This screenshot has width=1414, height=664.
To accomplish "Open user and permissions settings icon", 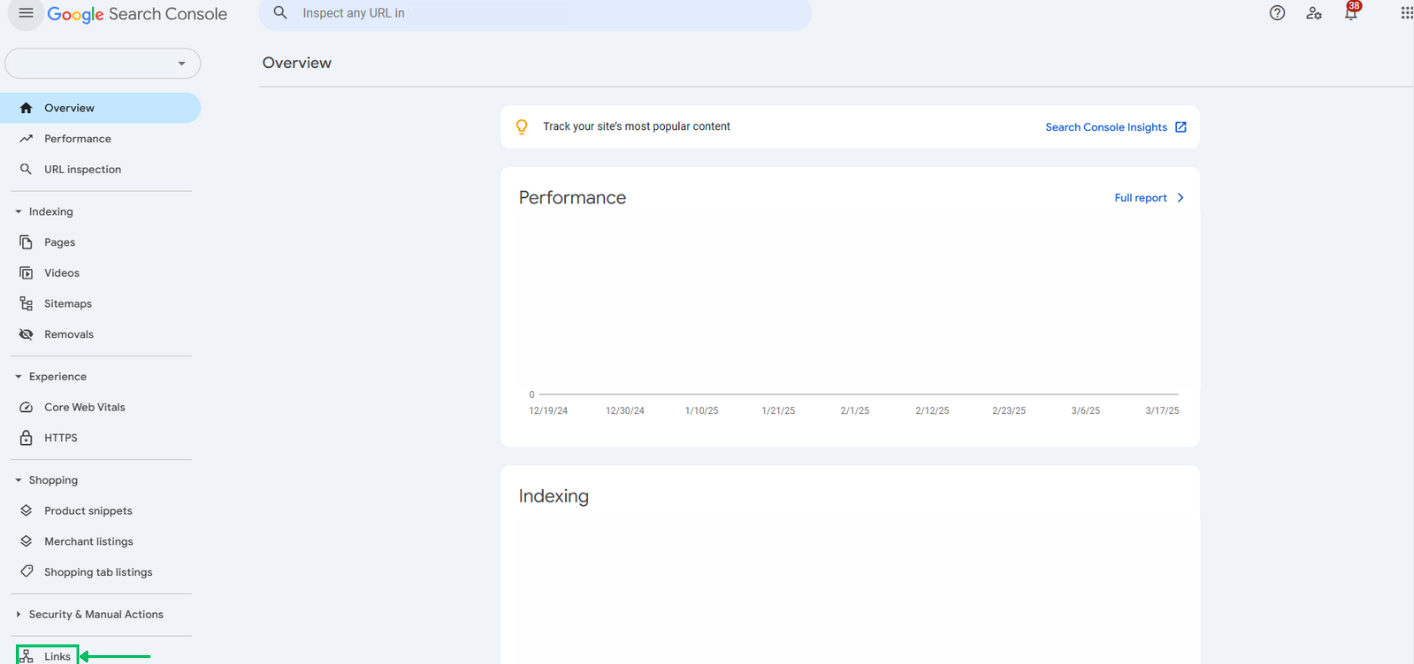I will 1314,13.
